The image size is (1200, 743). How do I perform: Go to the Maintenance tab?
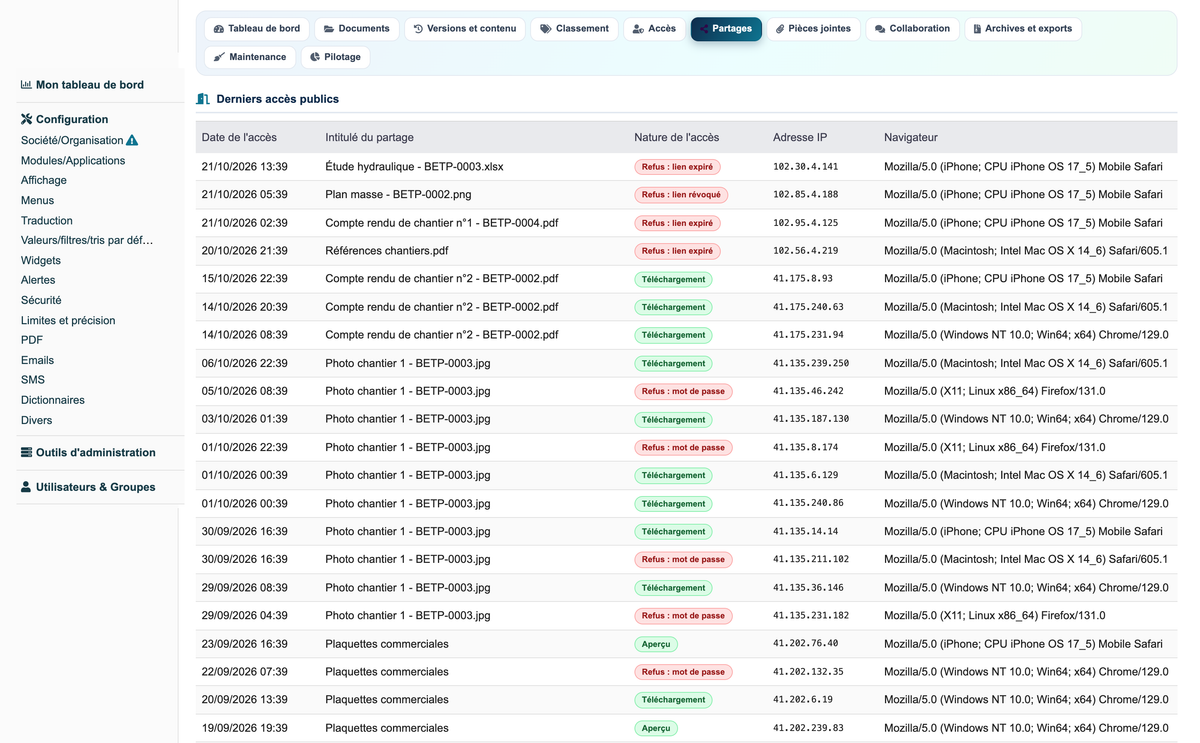[250, 57]
